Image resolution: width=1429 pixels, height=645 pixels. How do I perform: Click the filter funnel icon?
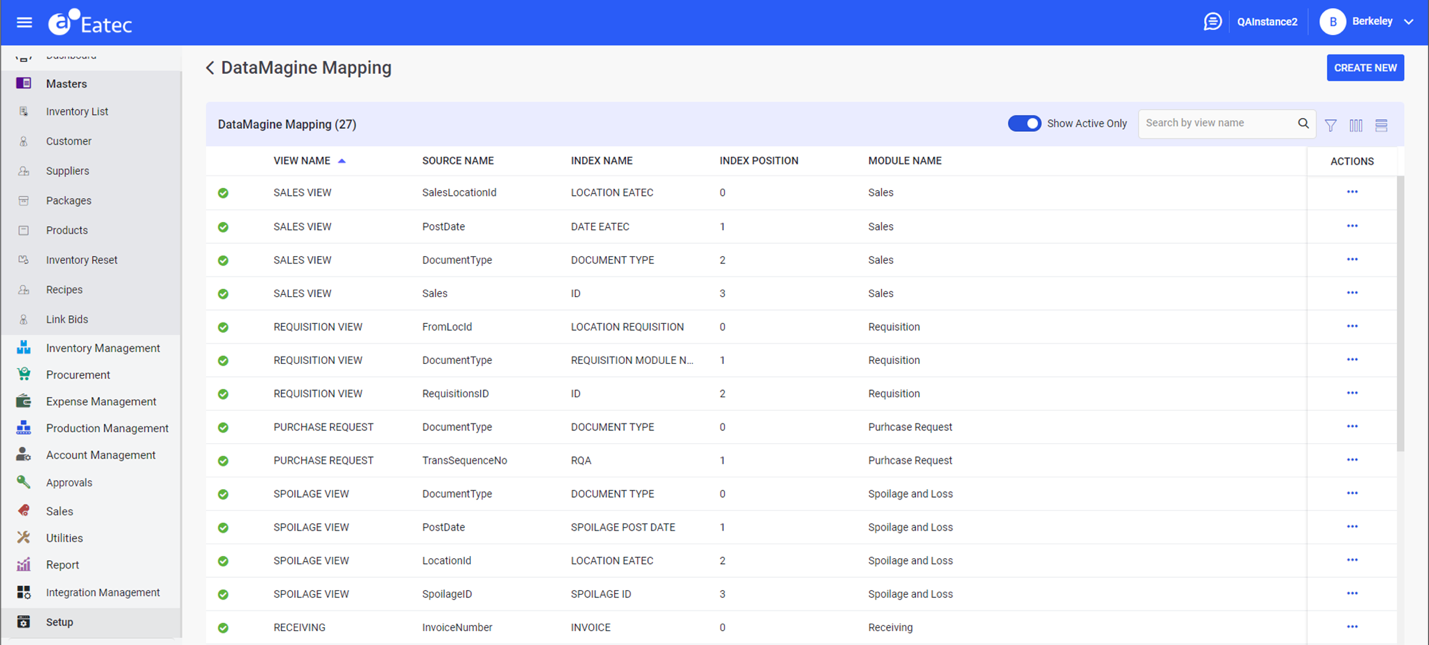click(x=1331, y=125)
